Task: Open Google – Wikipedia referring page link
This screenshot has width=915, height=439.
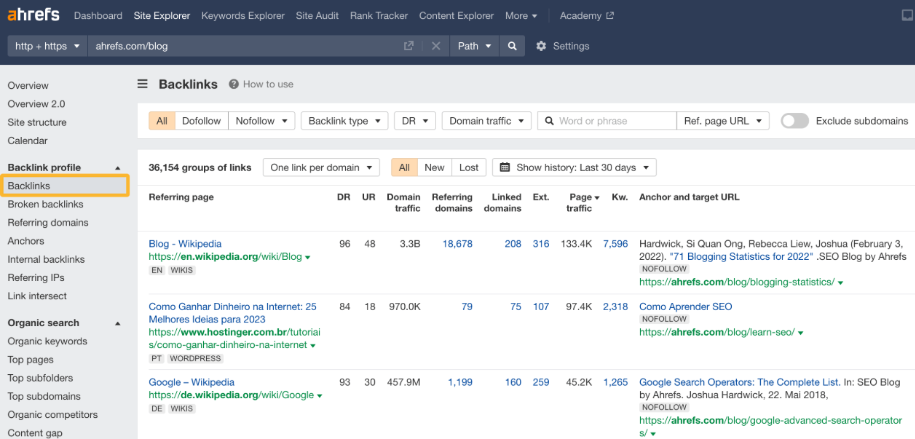Action: (x=191, y=382)
